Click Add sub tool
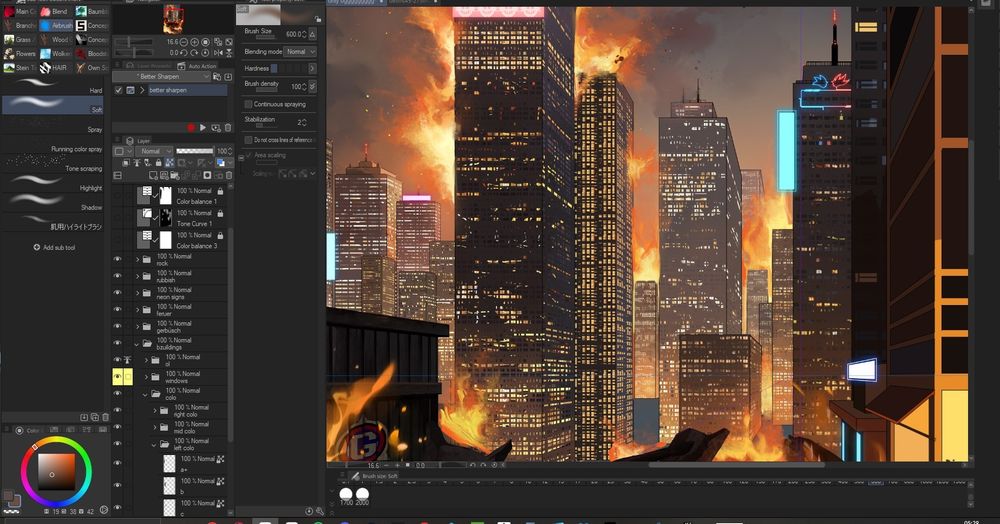The height and width of the screenshot is (524, 1000). [54, 247]
